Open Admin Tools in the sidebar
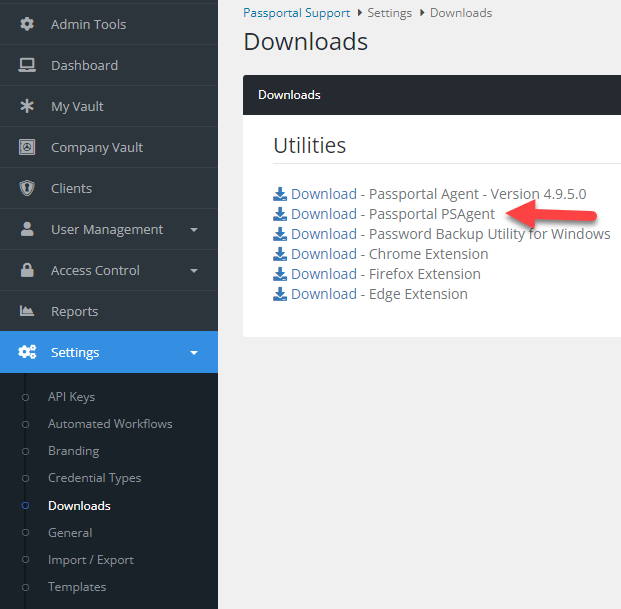The width and height of the screenshot is (621, 609). (x=109, y=24)
